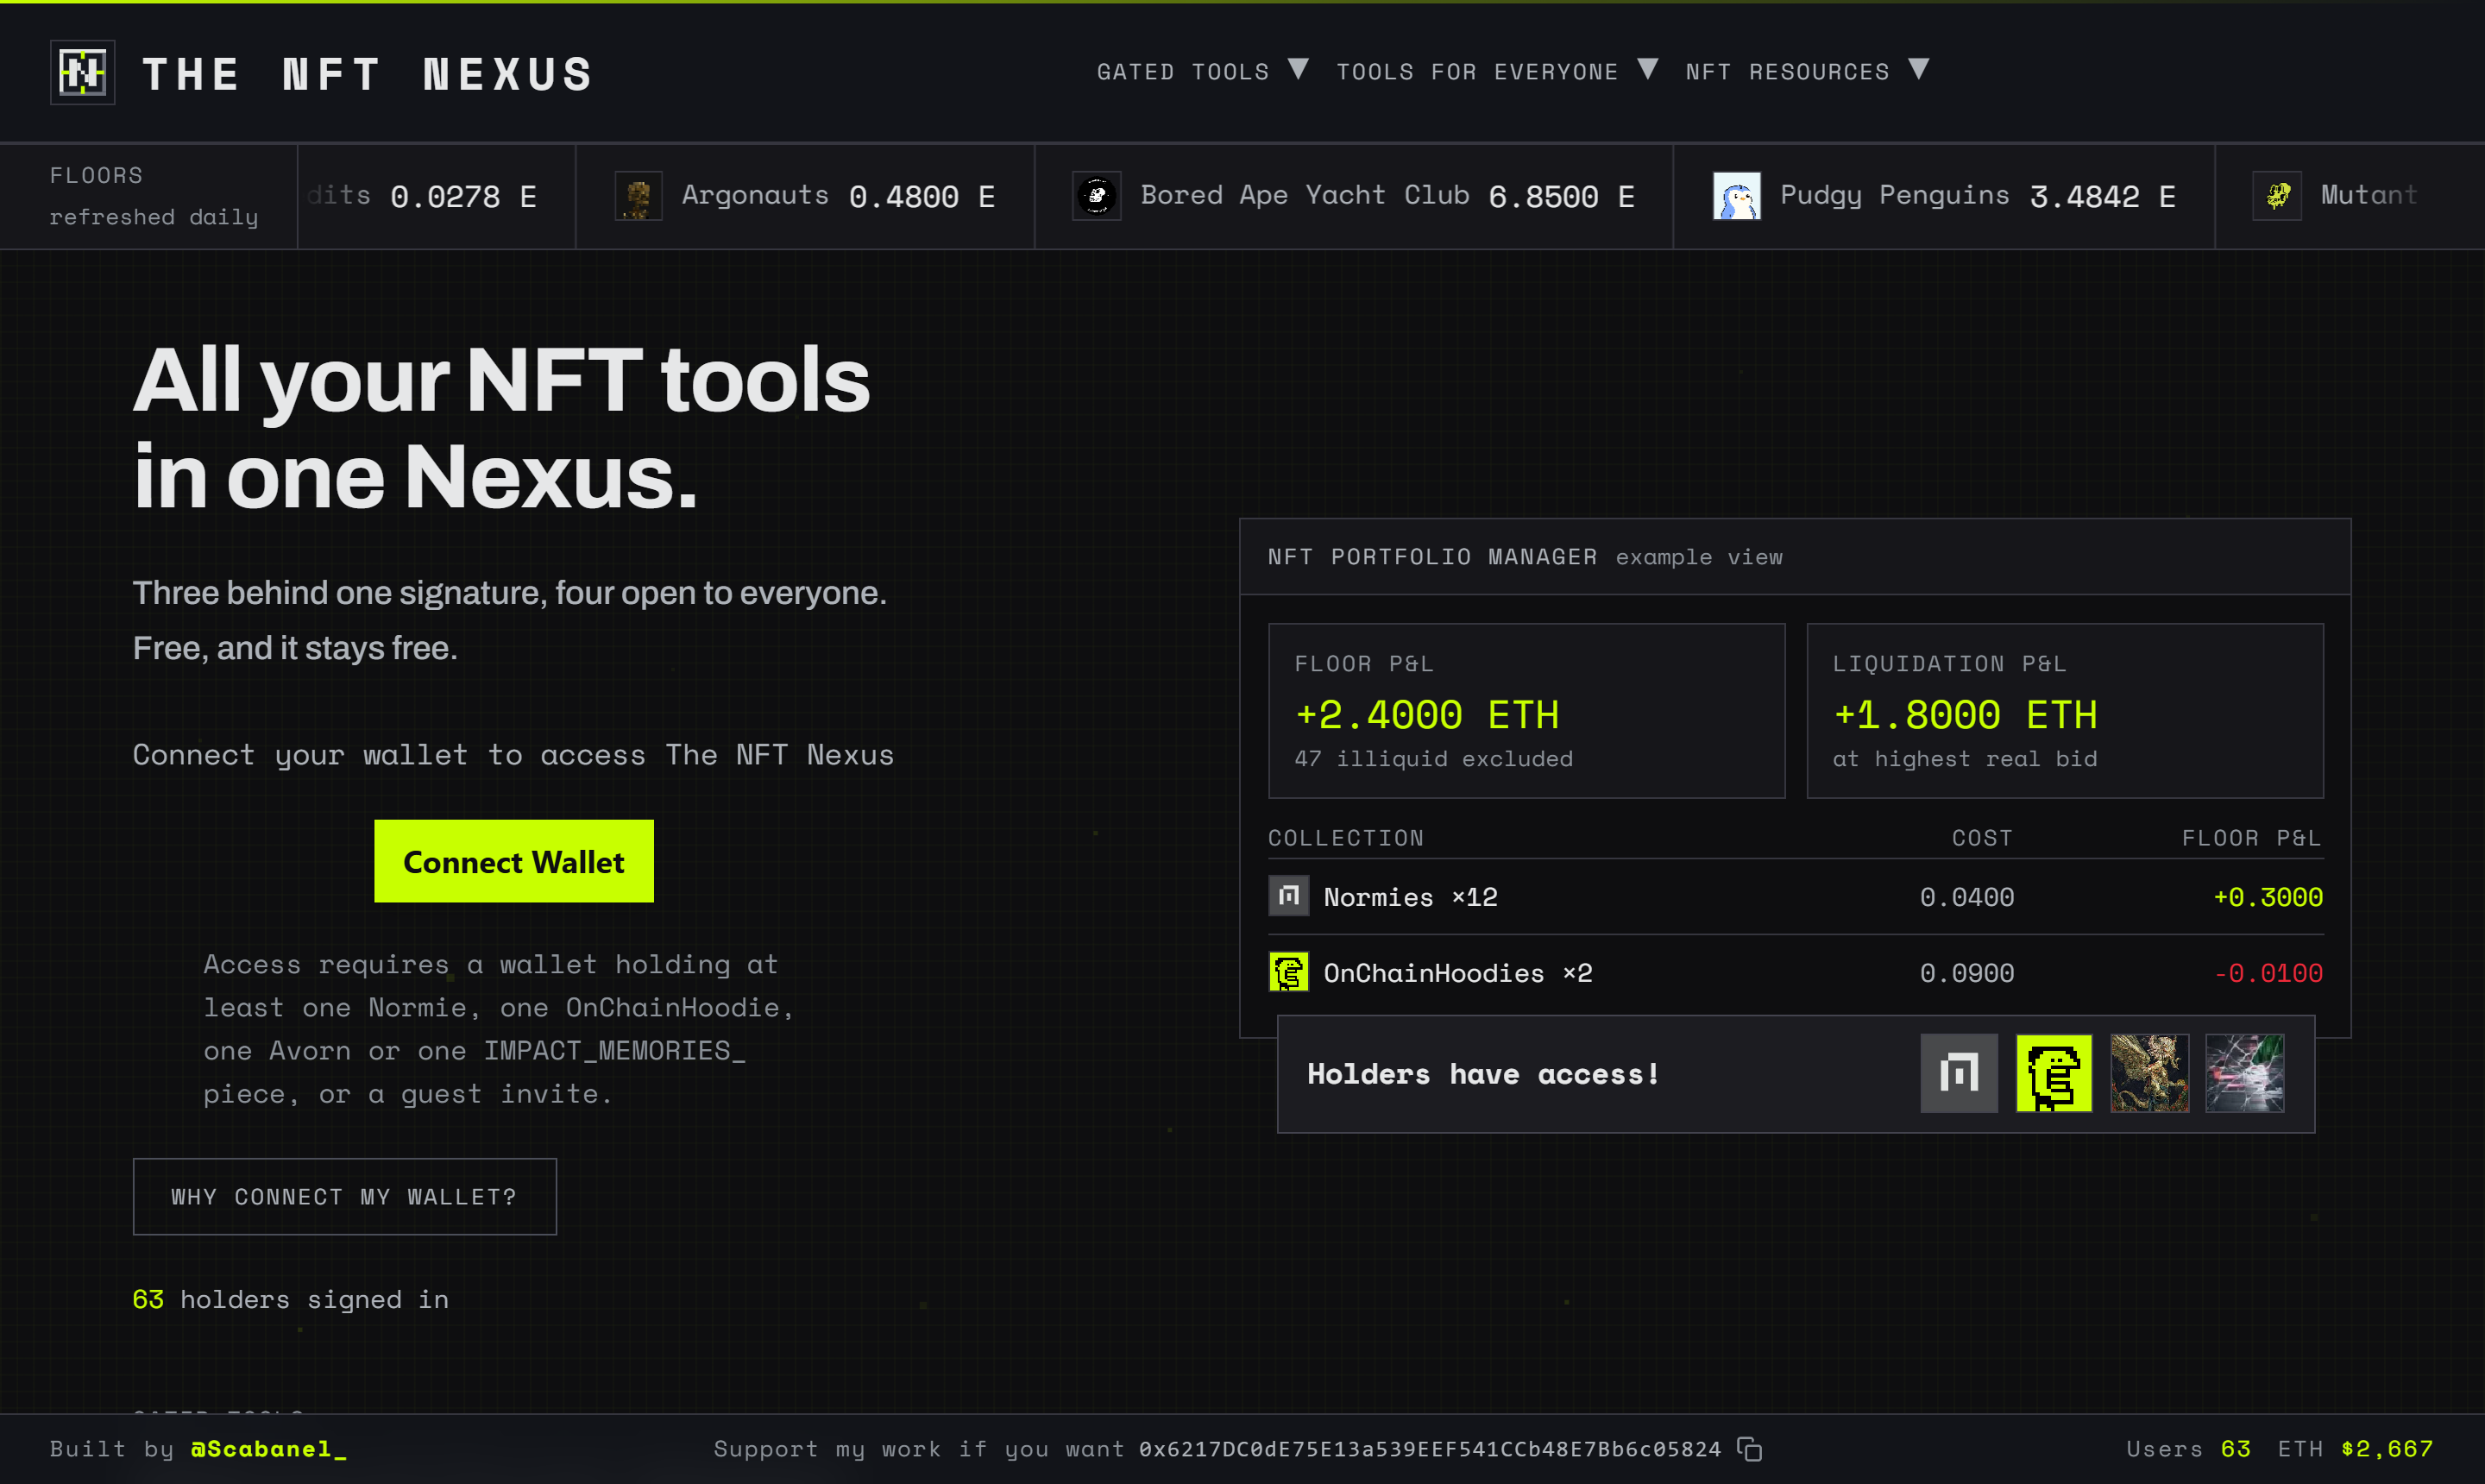Click the Floors refreshed daily label
Image resolution: width=2485 pixels, height=1484 pixels.
tap(153, 196)
